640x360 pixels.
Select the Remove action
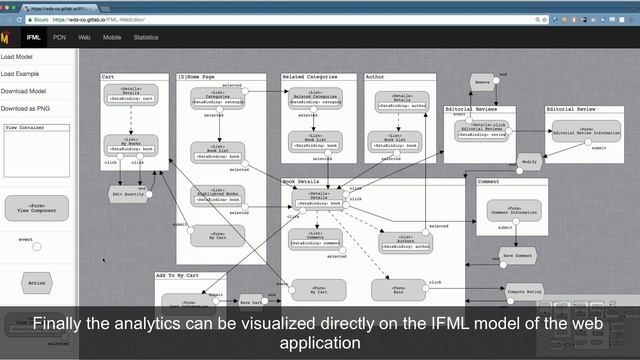click(x=482, y=82)
